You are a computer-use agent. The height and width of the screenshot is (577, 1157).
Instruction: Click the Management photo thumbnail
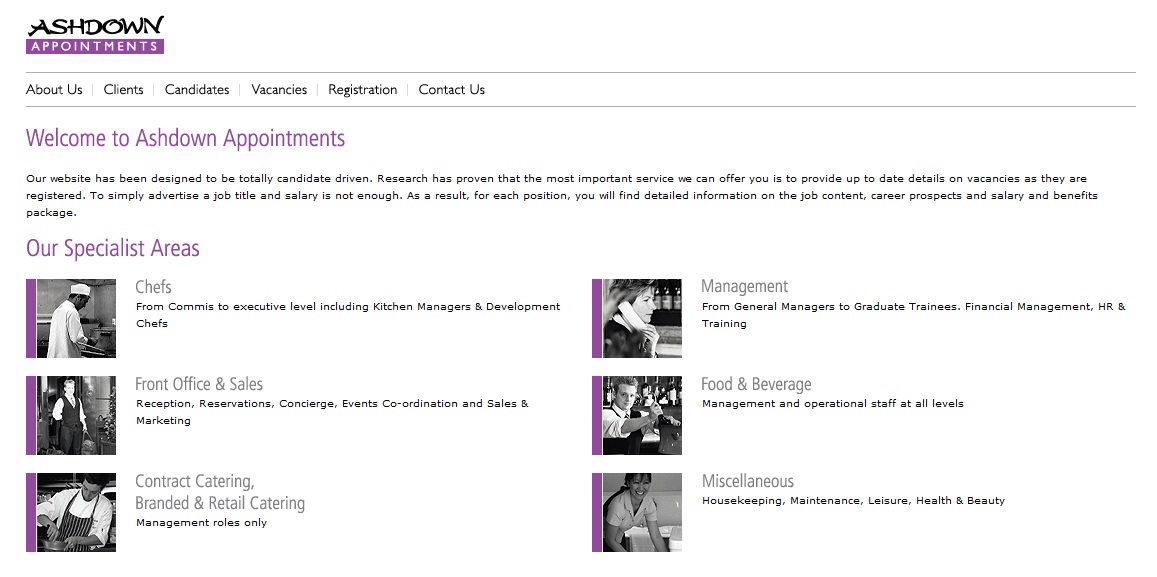[x=642, y=318]
